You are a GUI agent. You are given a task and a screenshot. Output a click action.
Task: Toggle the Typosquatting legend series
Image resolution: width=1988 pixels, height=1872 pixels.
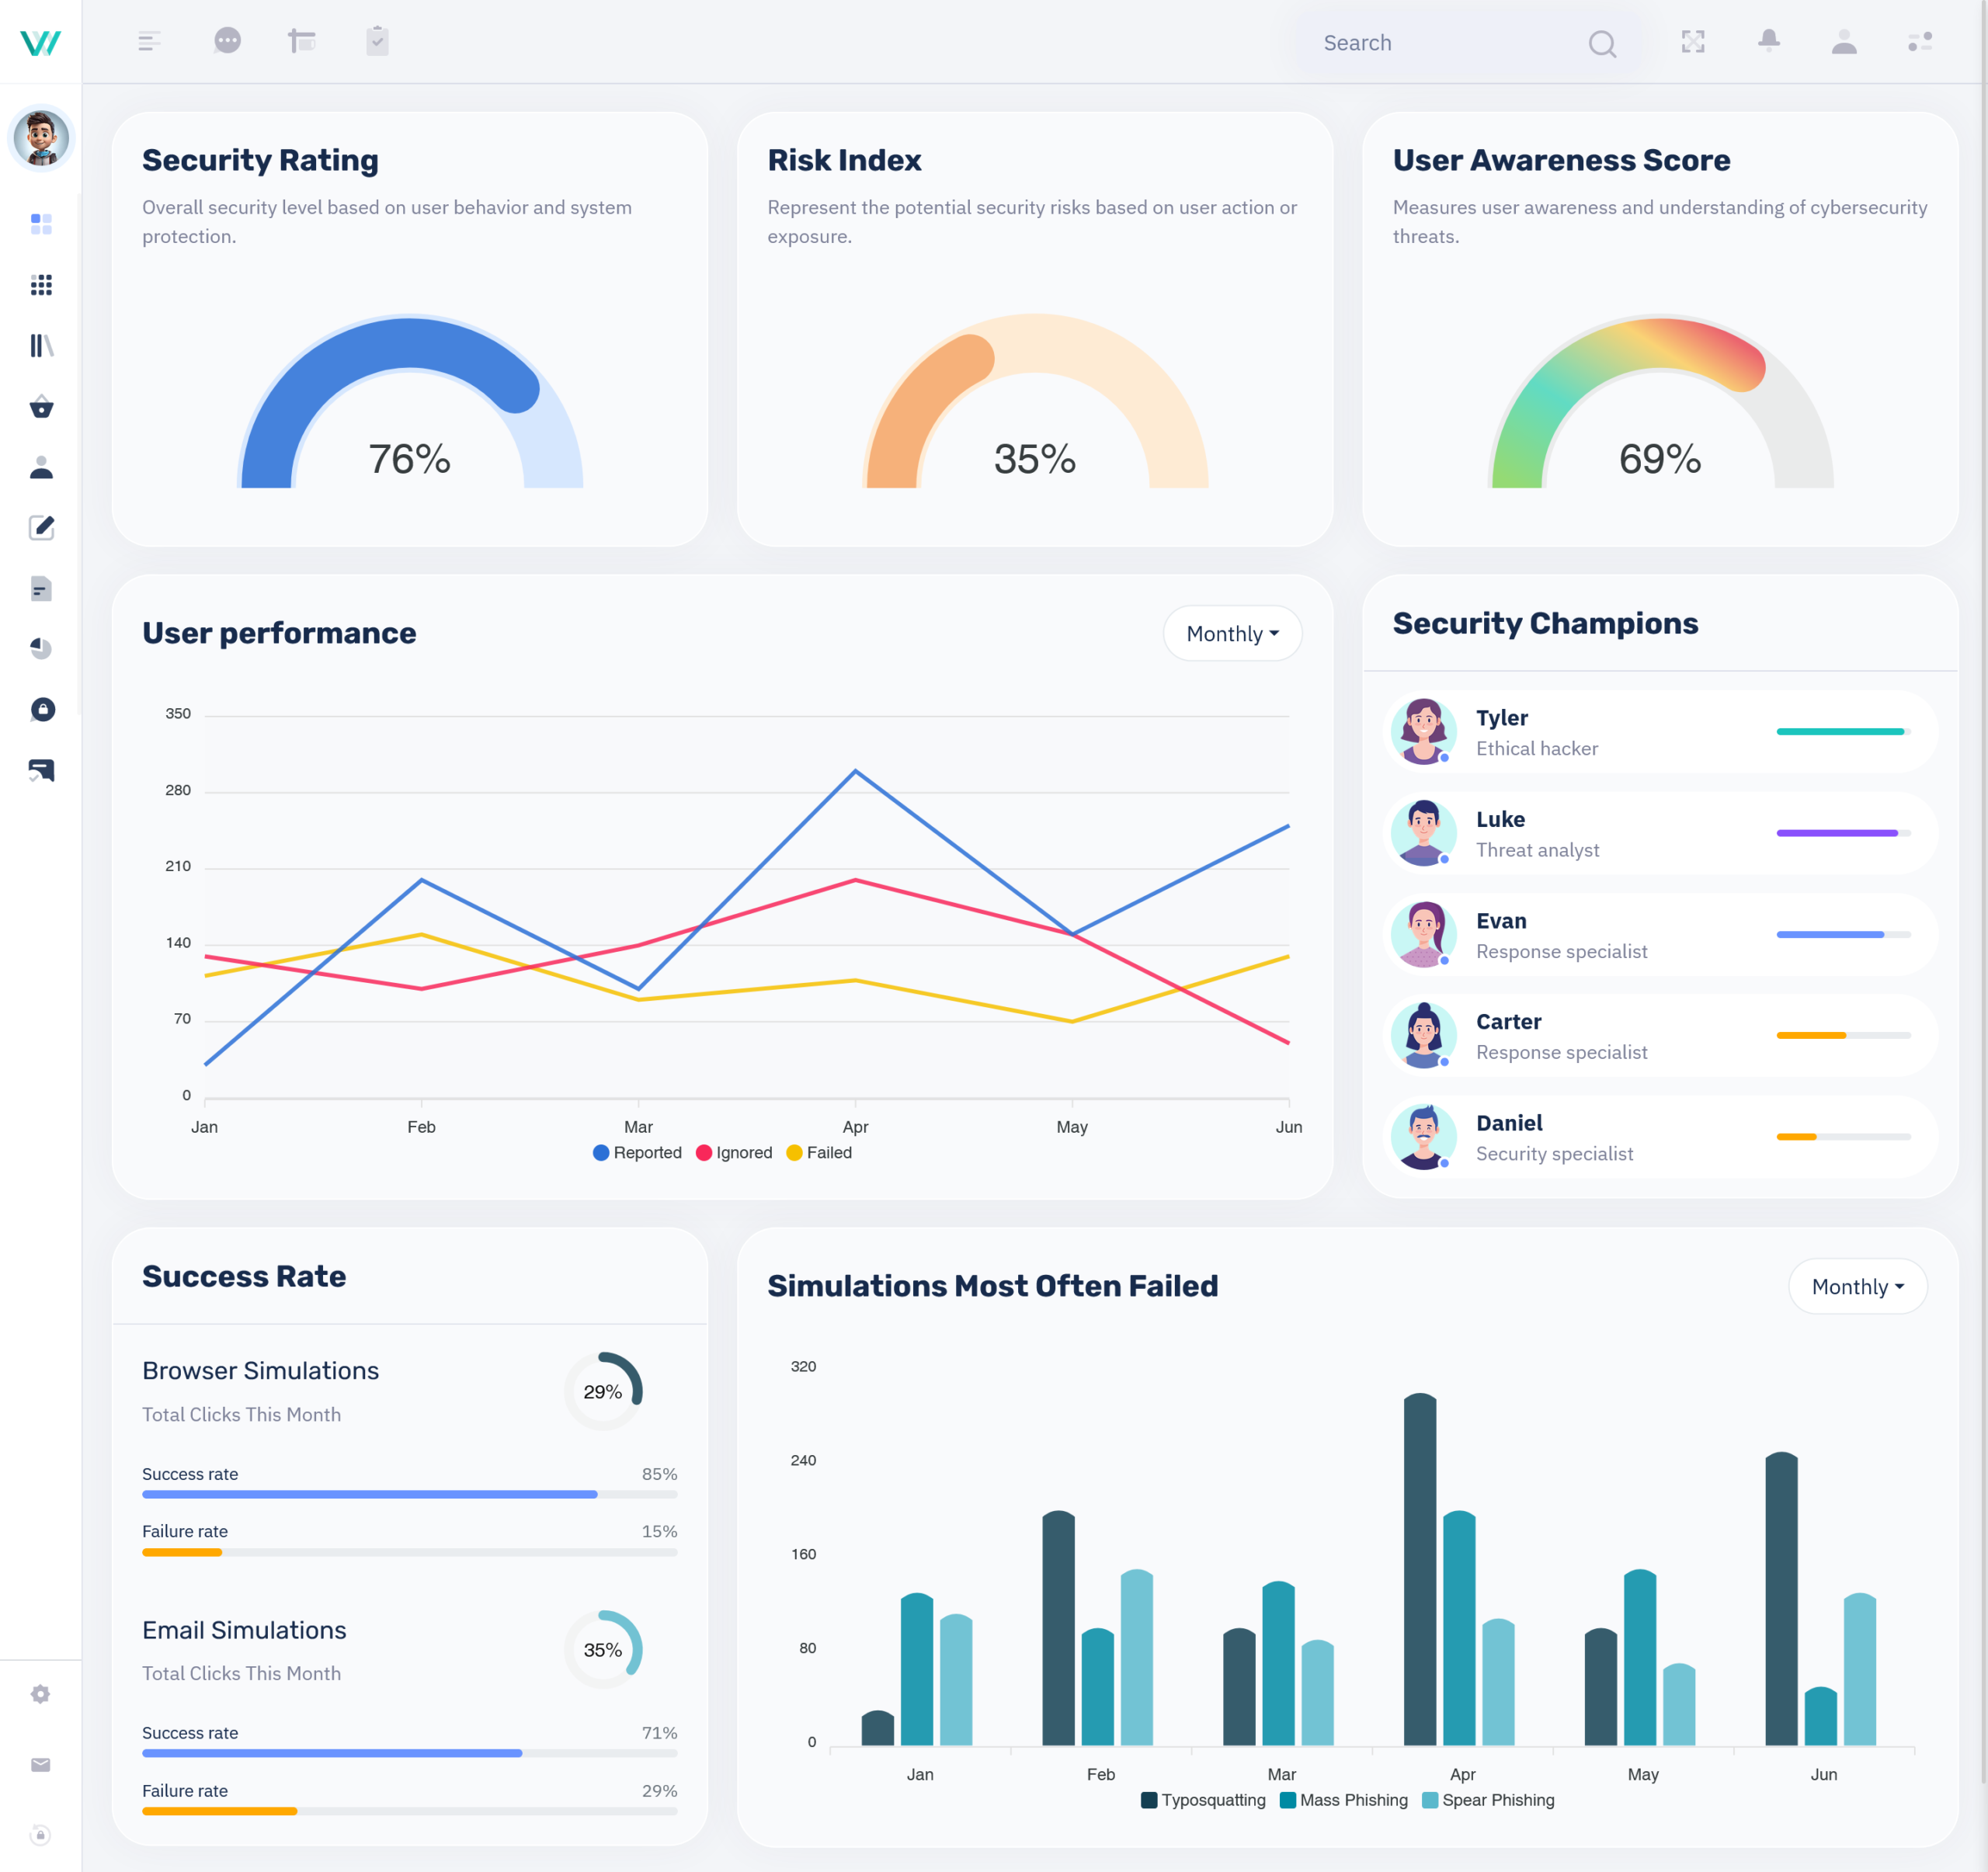pos(1203,1800)
